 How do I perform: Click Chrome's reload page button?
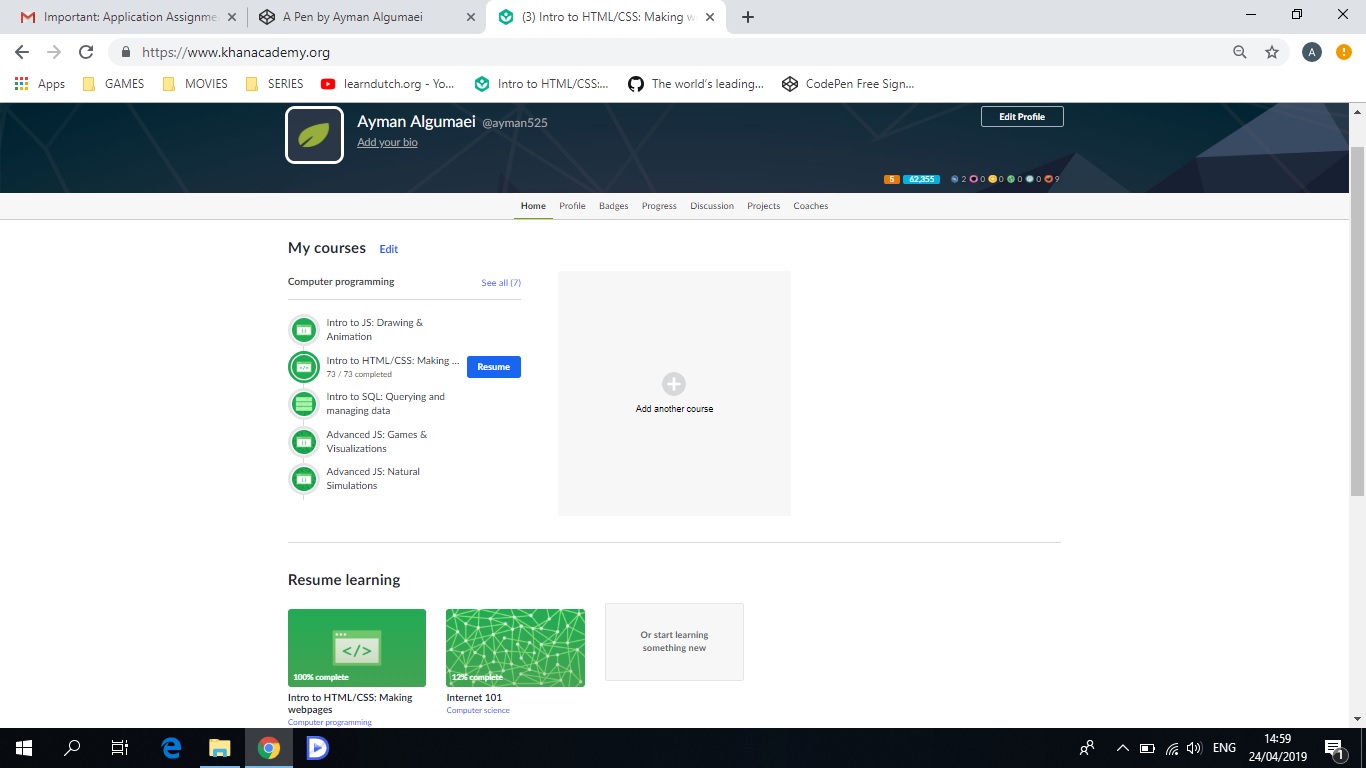click(x=86, y=52)
